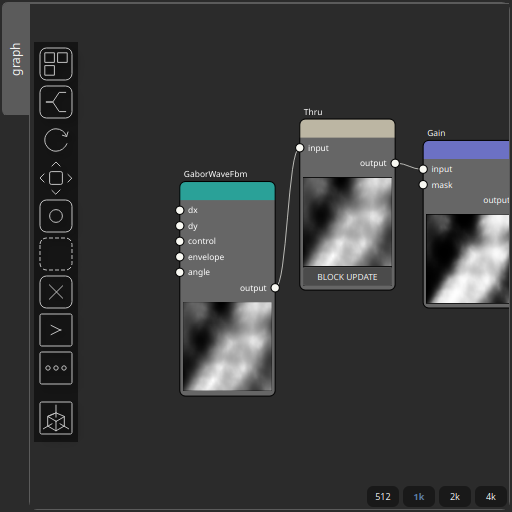Click the circular reload arrow icon
Image resolution: width=512 pixels, height=512 pixels.
pyautogui.click(x=56, y=140)
